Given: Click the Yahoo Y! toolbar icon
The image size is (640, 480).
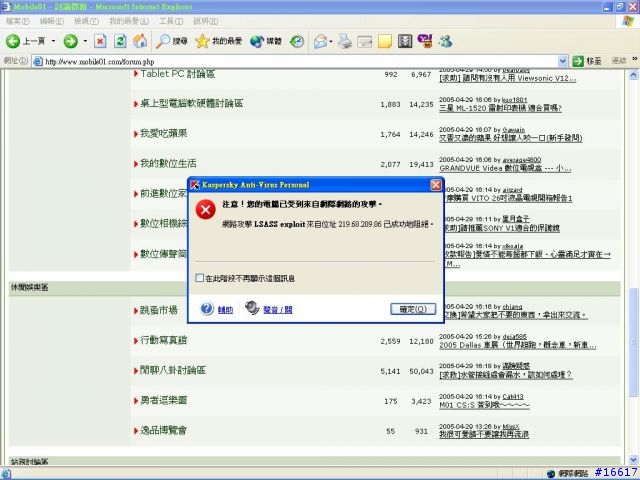Looking at the screenshot, I should tap(425, 41).
